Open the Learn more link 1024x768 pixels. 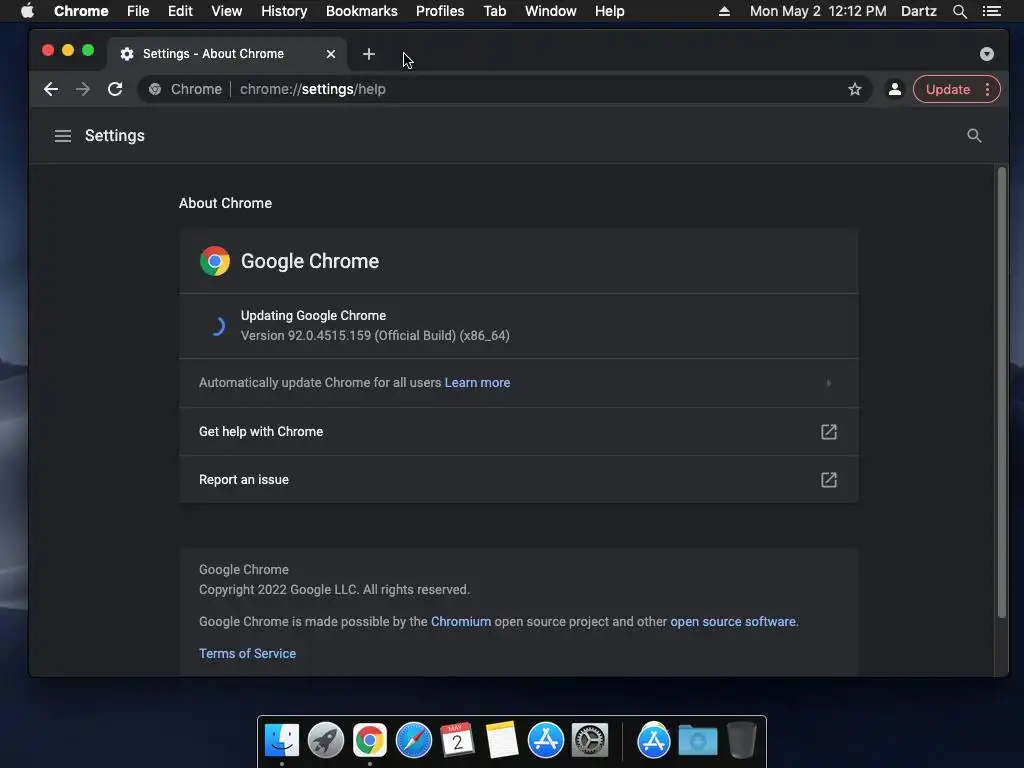(x=477, y=383)
